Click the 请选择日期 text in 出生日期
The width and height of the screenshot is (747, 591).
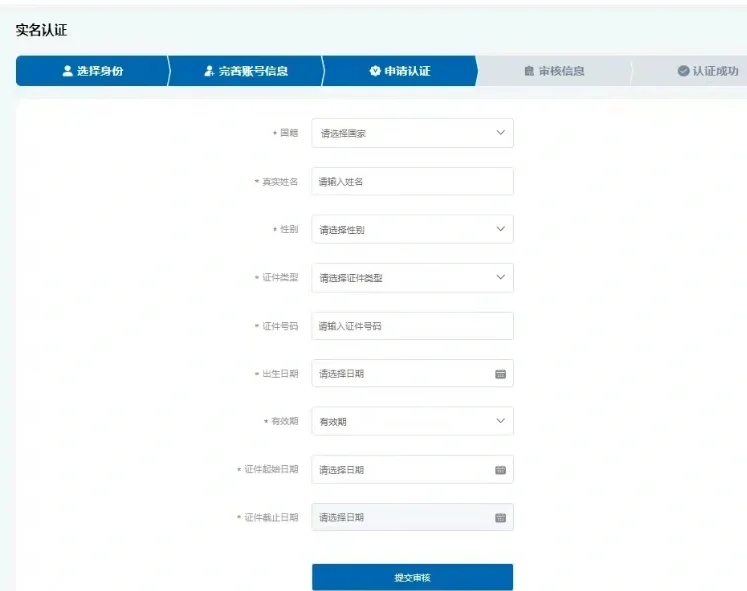[342, 374]
